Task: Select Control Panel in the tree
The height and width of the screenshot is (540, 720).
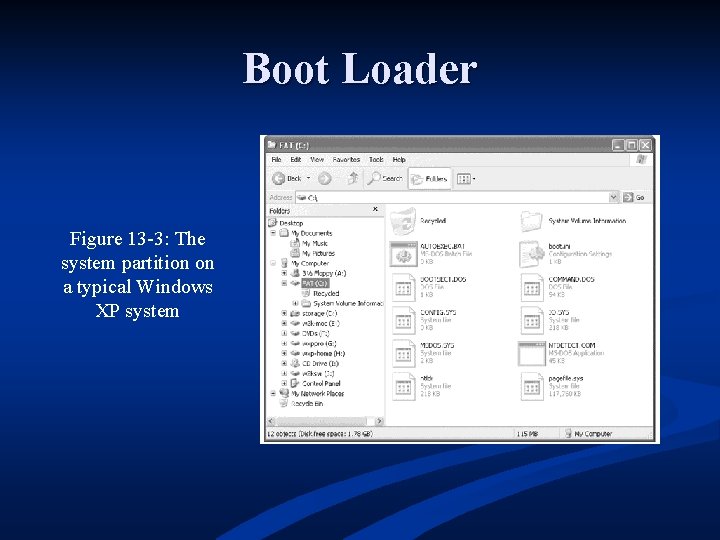Action: 321,383
